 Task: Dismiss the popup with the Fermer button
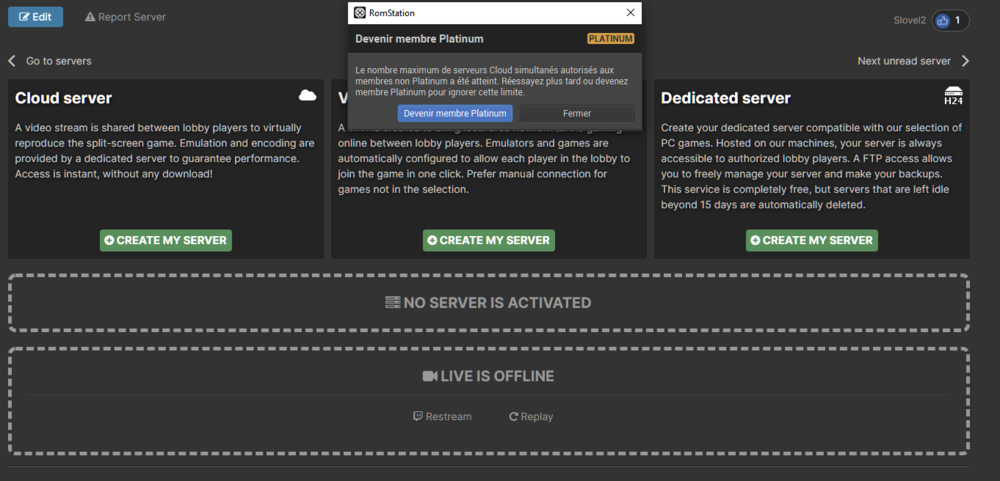pos(577,114)
